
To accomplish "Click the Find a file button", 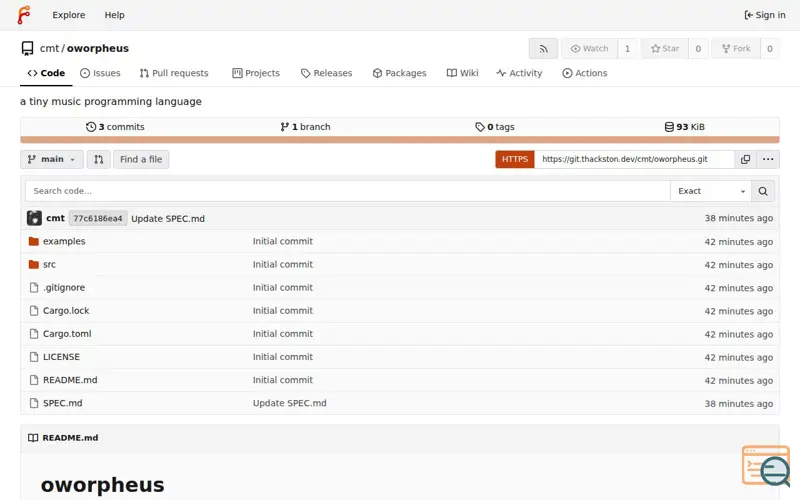I will click(x=141, y=159).
